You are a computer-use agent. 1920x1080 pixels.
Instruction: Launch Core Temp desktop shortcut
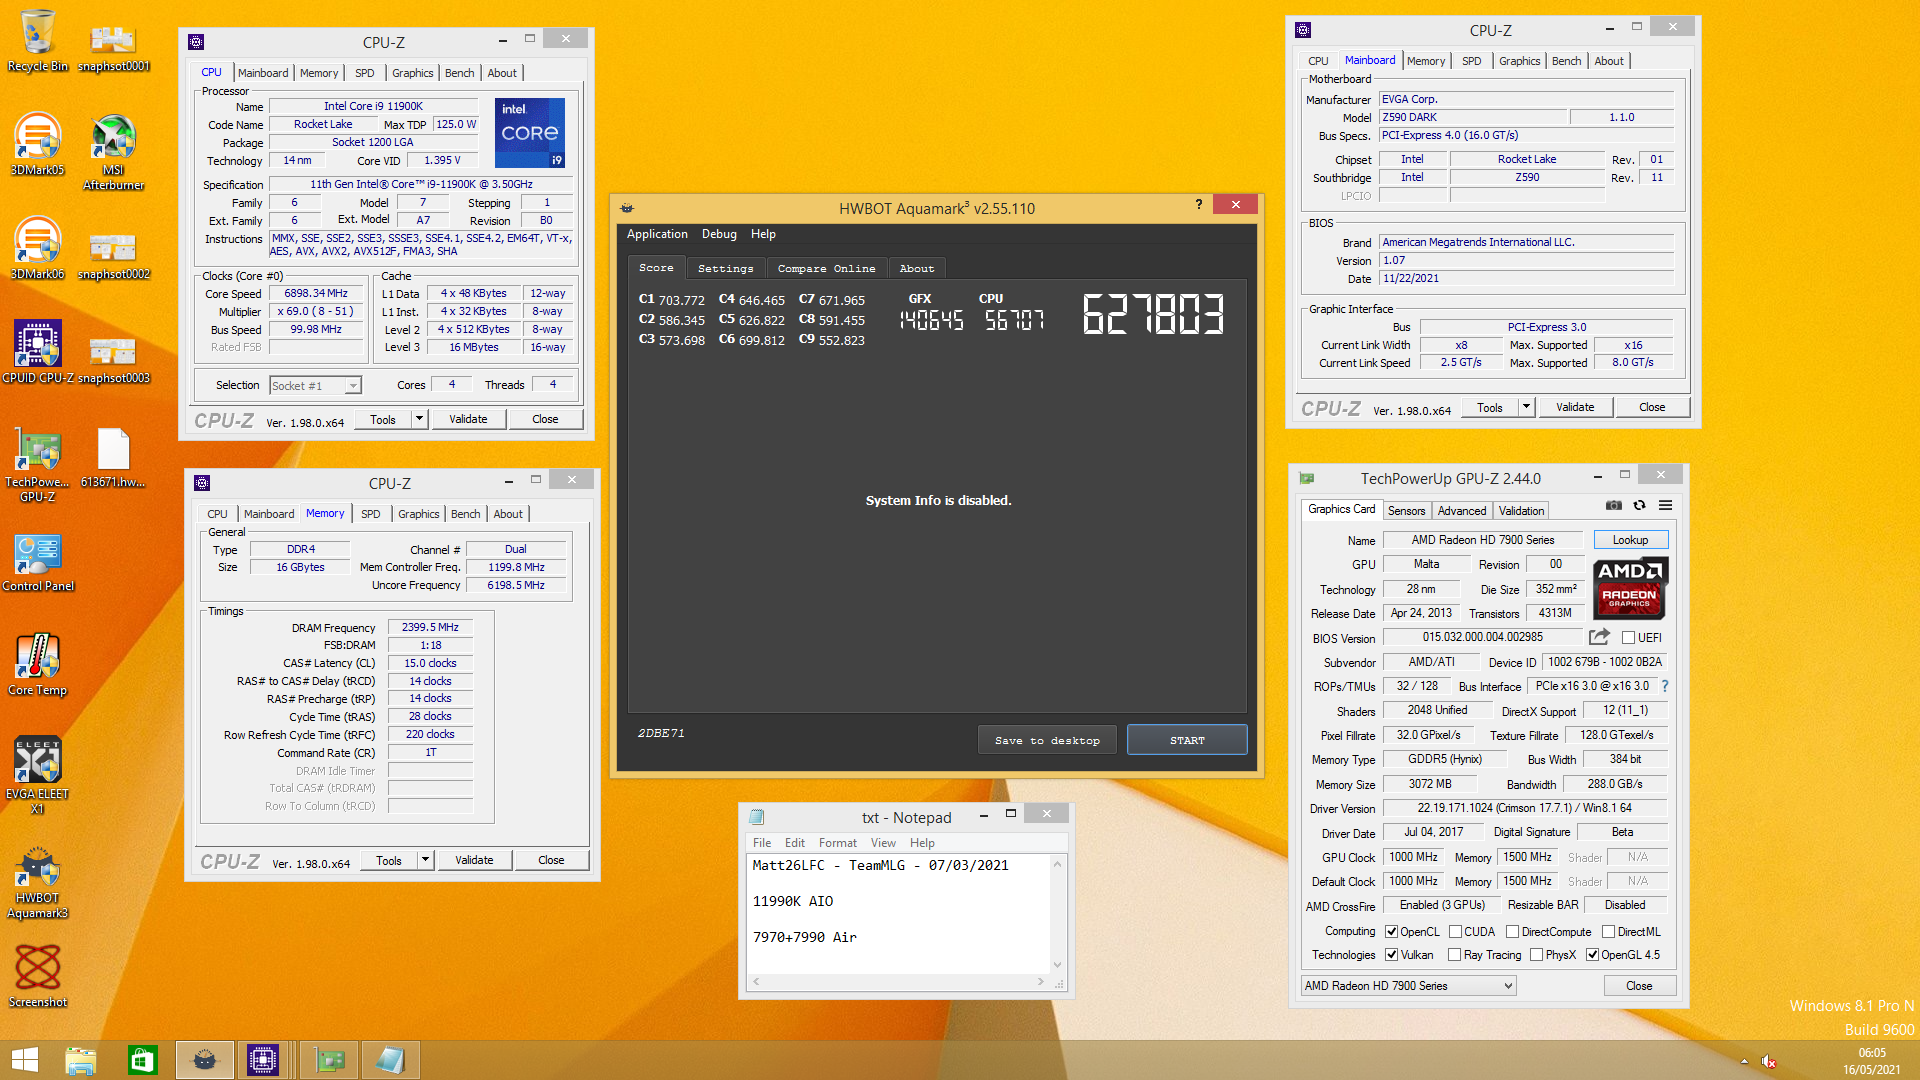pyautogui.click(x=38, y=665)
